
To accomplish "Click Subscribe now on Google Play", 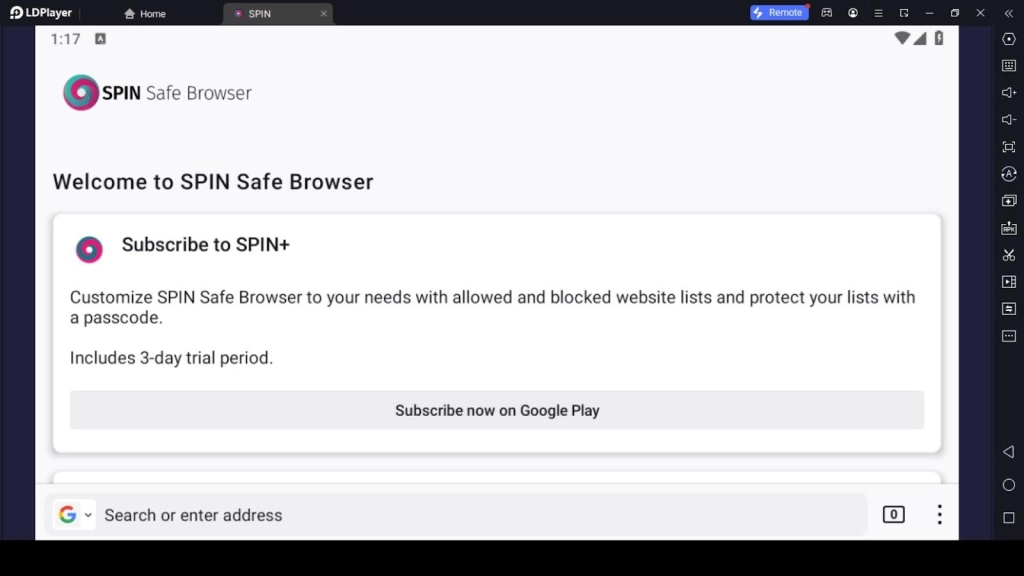I will (x=497, y=410).
